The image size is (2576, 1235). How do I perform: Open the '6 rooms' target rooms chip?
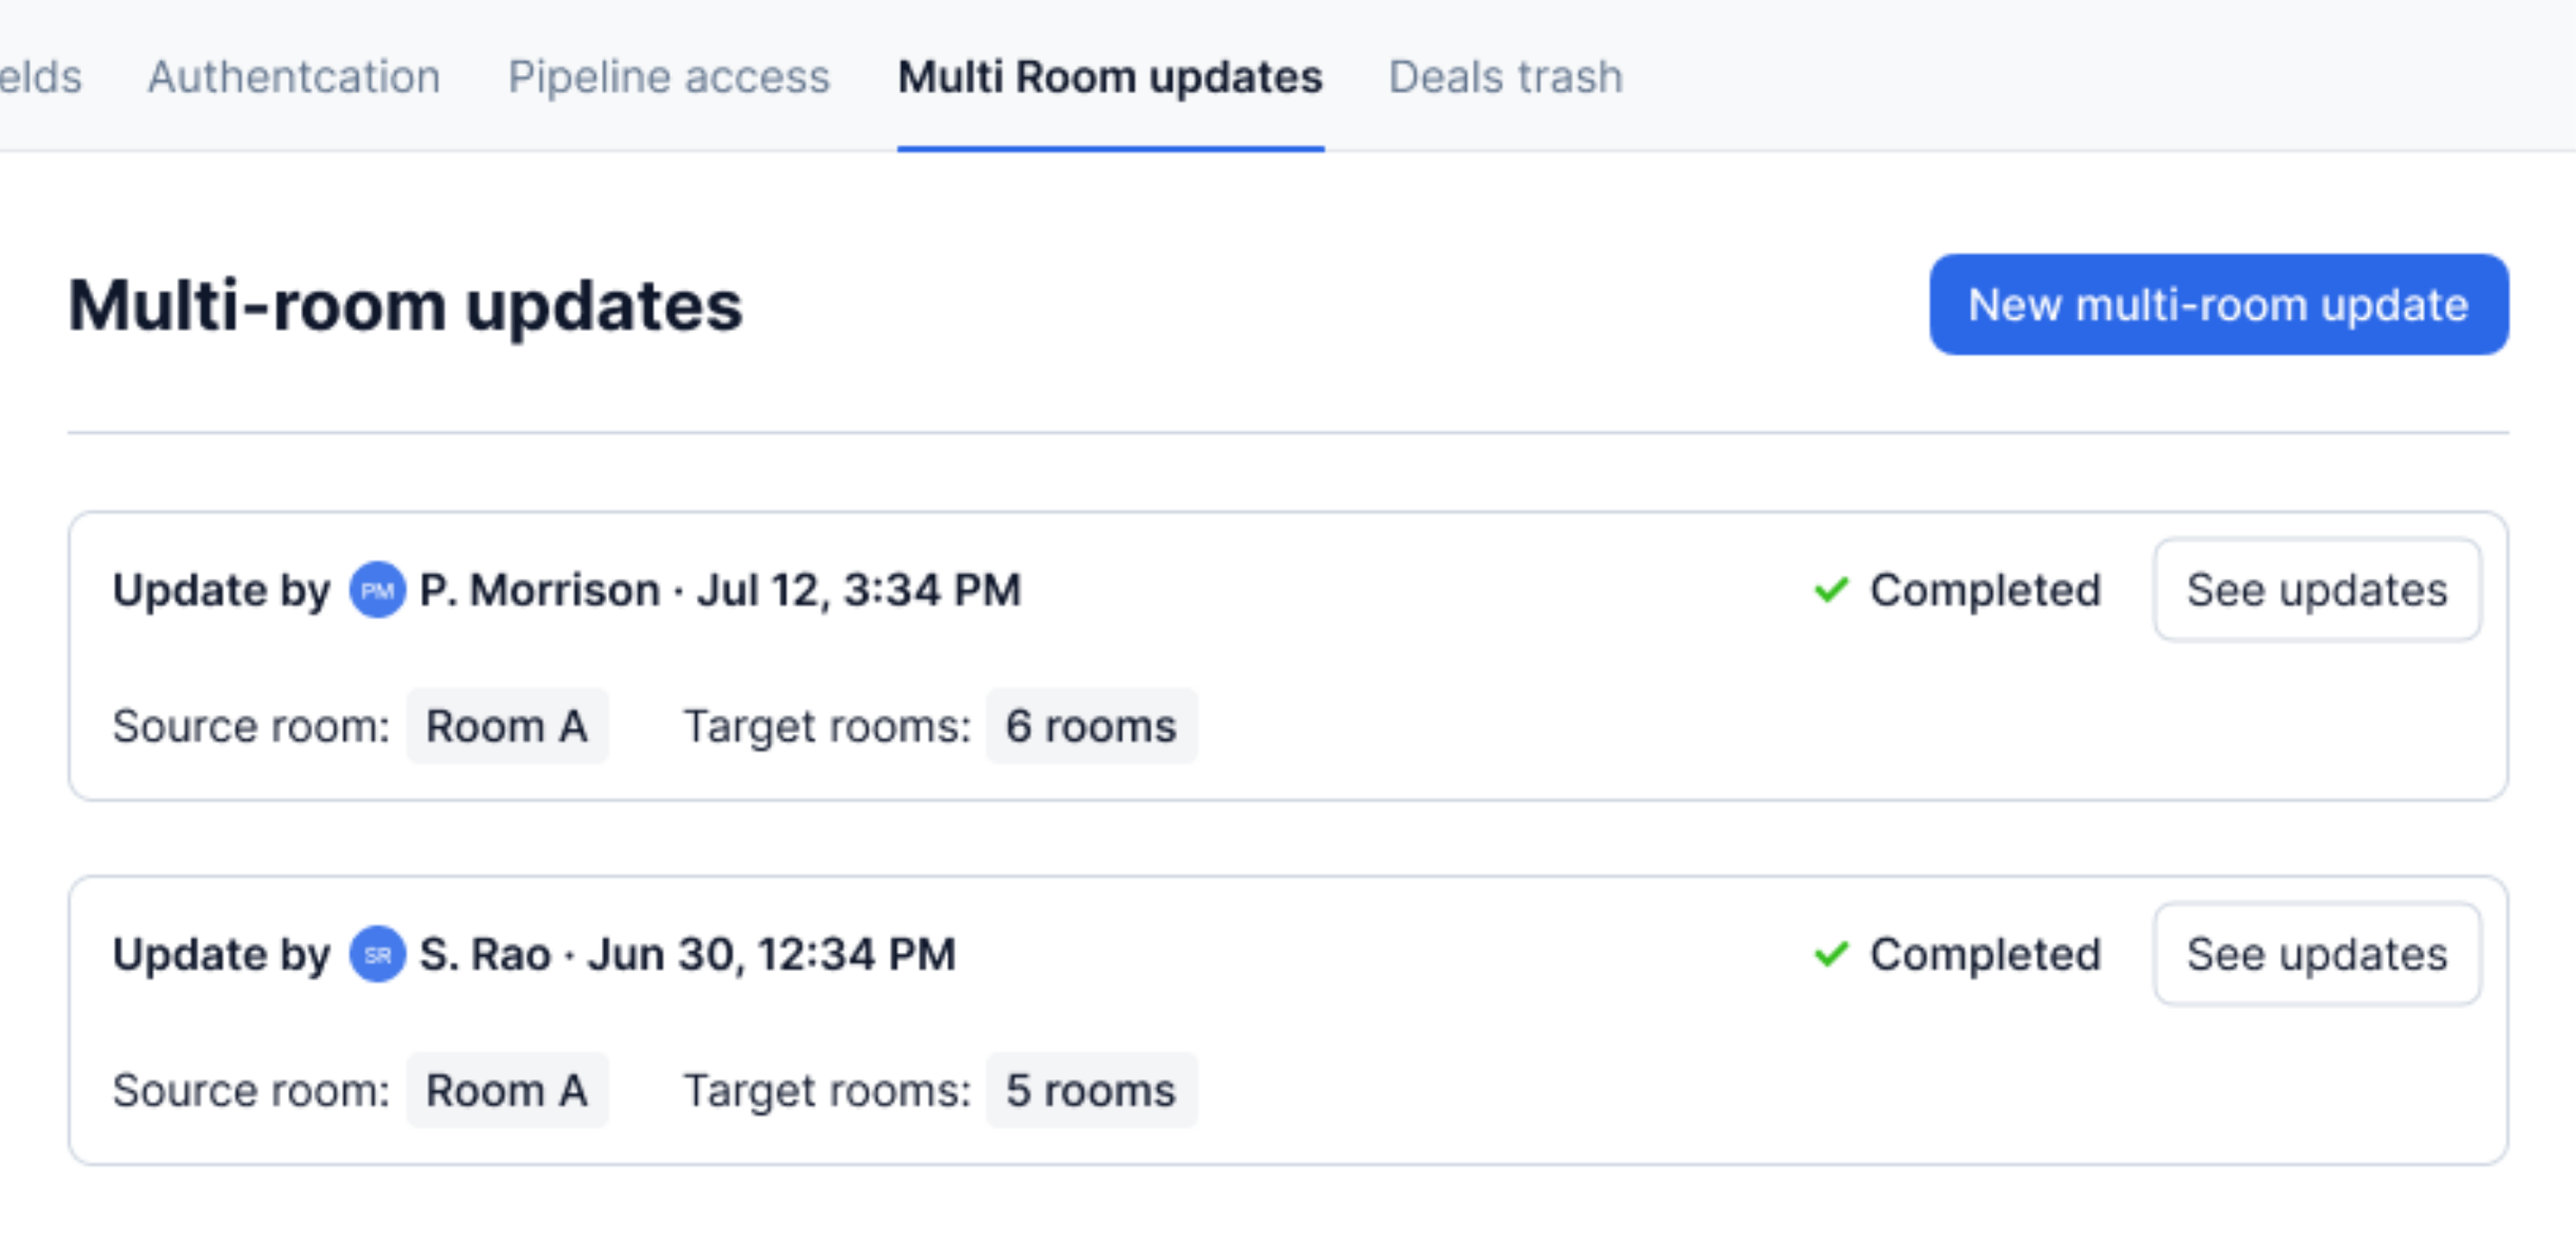1091,726
